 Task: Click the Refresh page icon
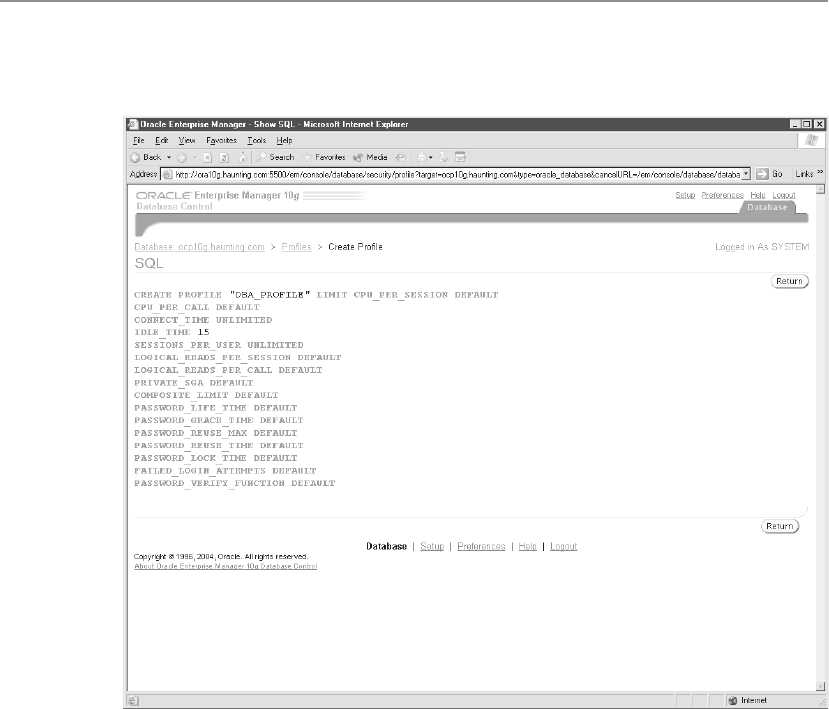point(224,158)
